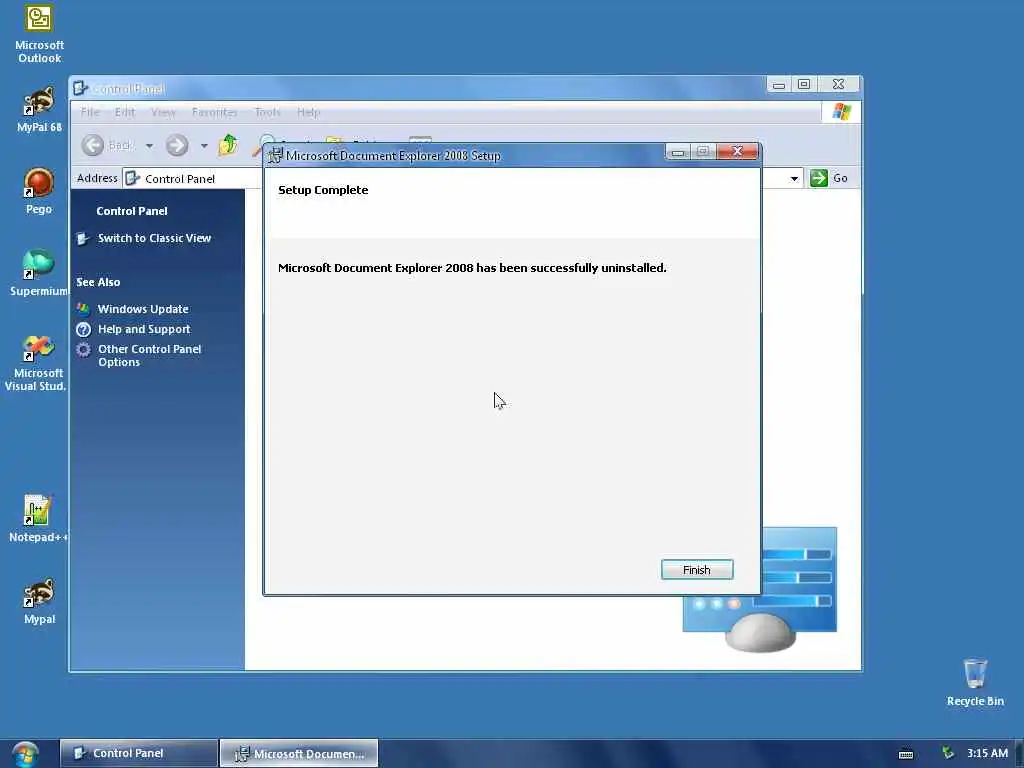Select the Mypal desktop shortcut
The image size is (1024, 768).
click(x=39, y=601)
